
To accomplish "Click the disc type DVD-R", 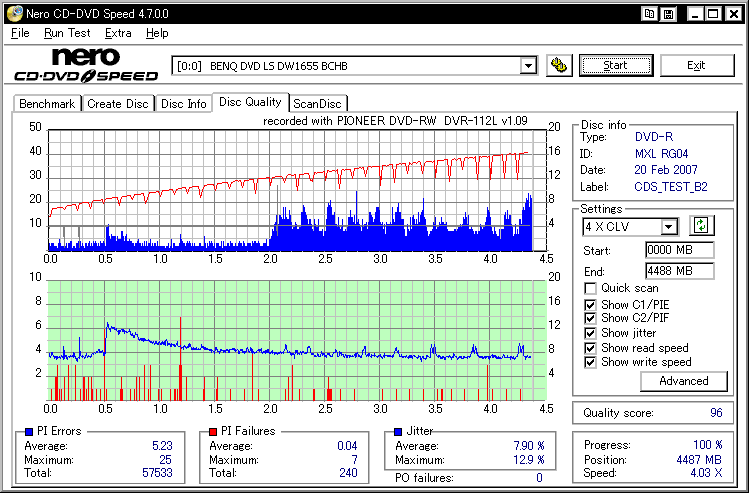I will (654, 137).
